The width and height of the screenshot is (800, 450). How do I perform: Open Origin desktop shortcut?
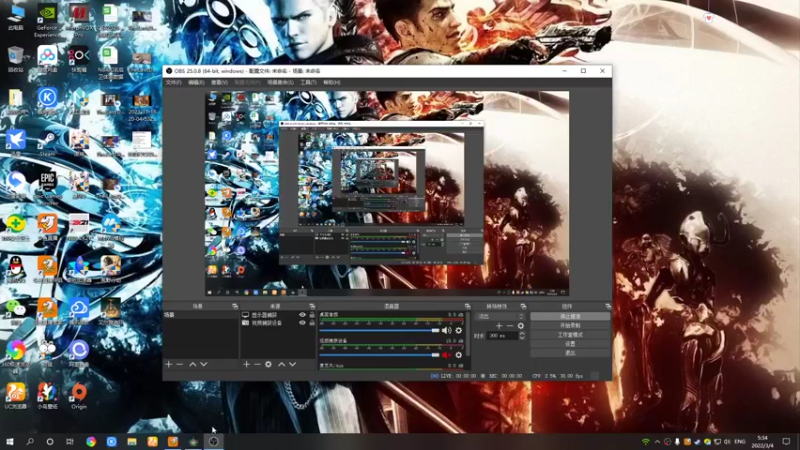point(79,396)
